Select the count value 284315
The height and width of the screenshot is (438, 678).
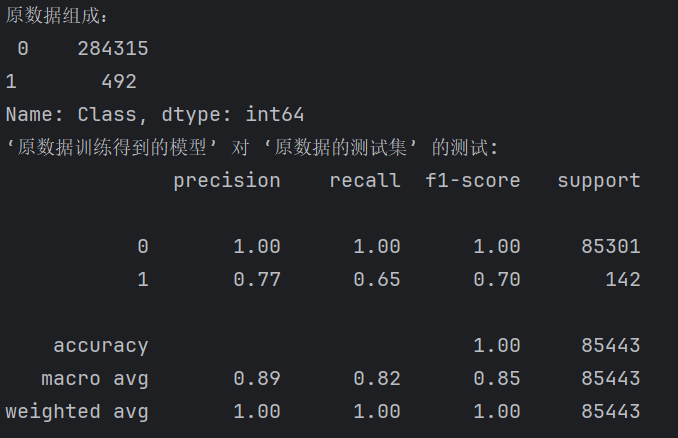point(113,48)
